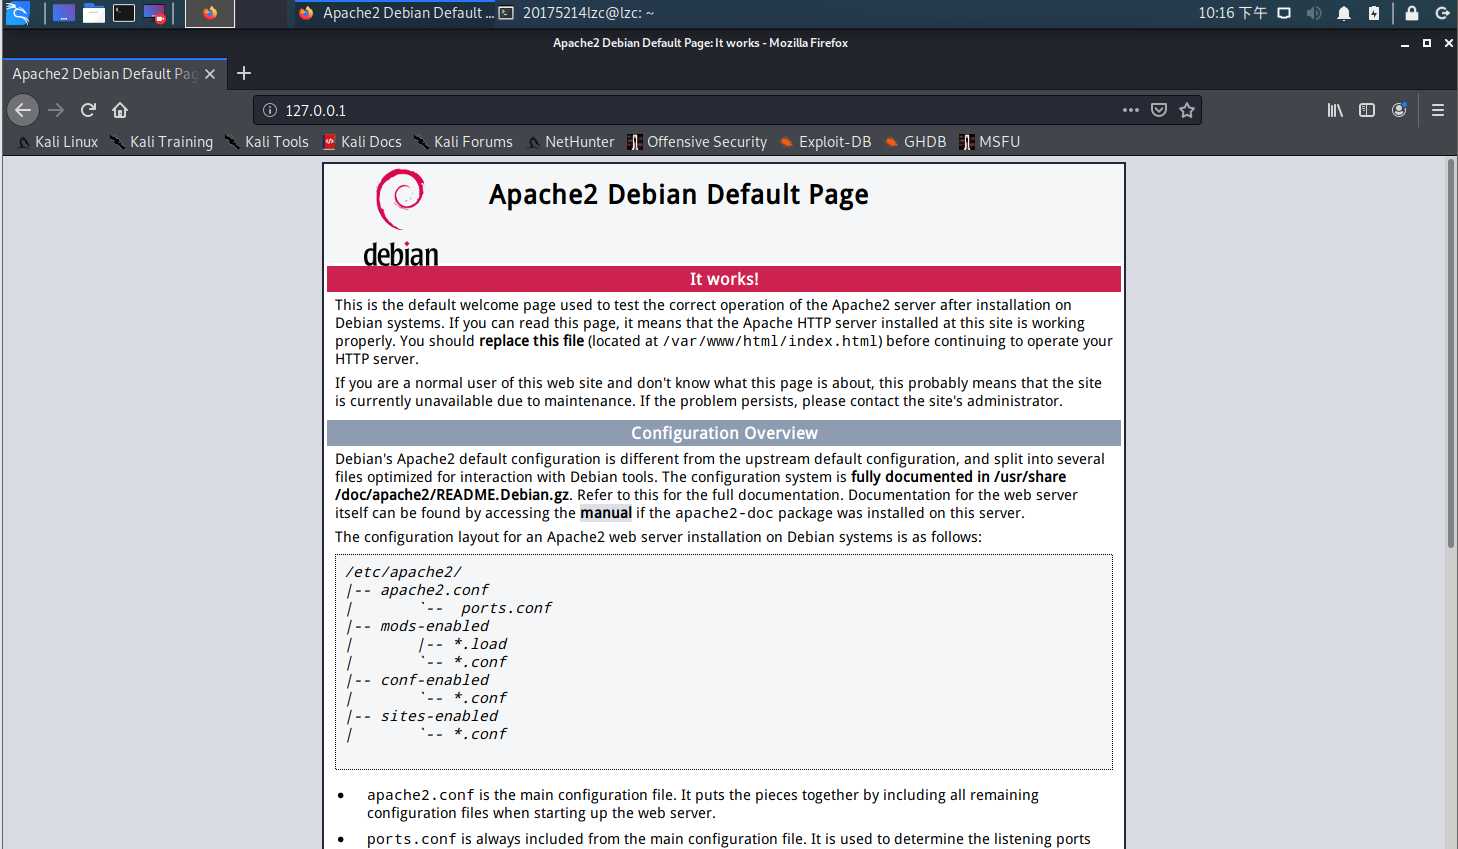
Task: Open the Kali Training bookmark
Action: 162,142
